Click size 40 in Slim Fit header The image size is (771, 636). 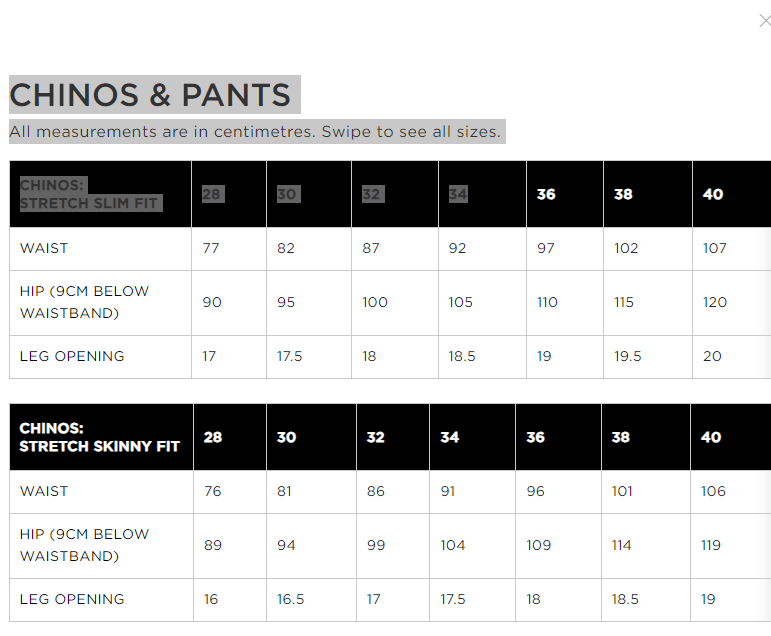pos(712,194)
